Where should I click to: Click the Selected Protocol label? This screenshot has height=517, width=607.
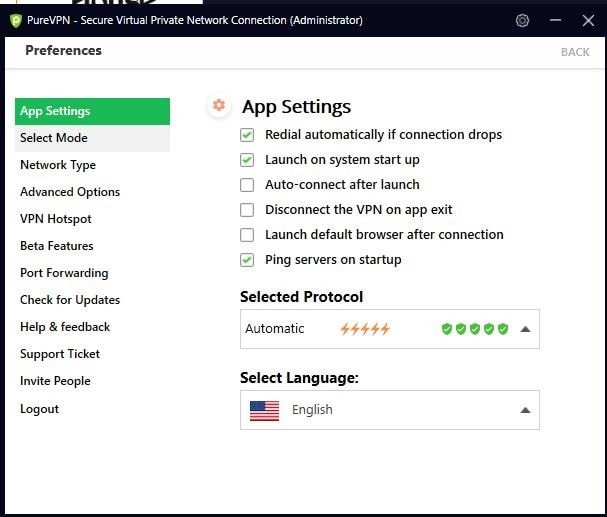302,297
